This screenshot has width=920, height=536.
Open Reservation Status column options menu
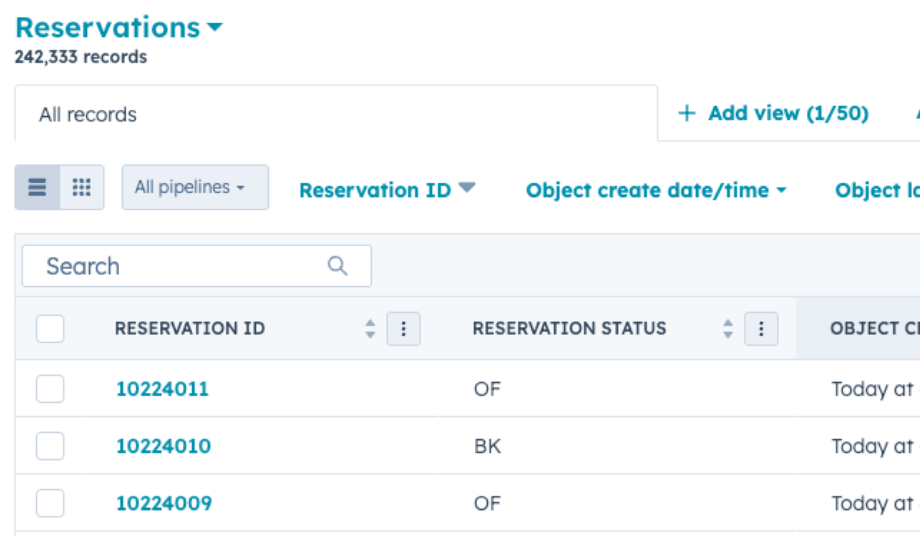(761, 328)
